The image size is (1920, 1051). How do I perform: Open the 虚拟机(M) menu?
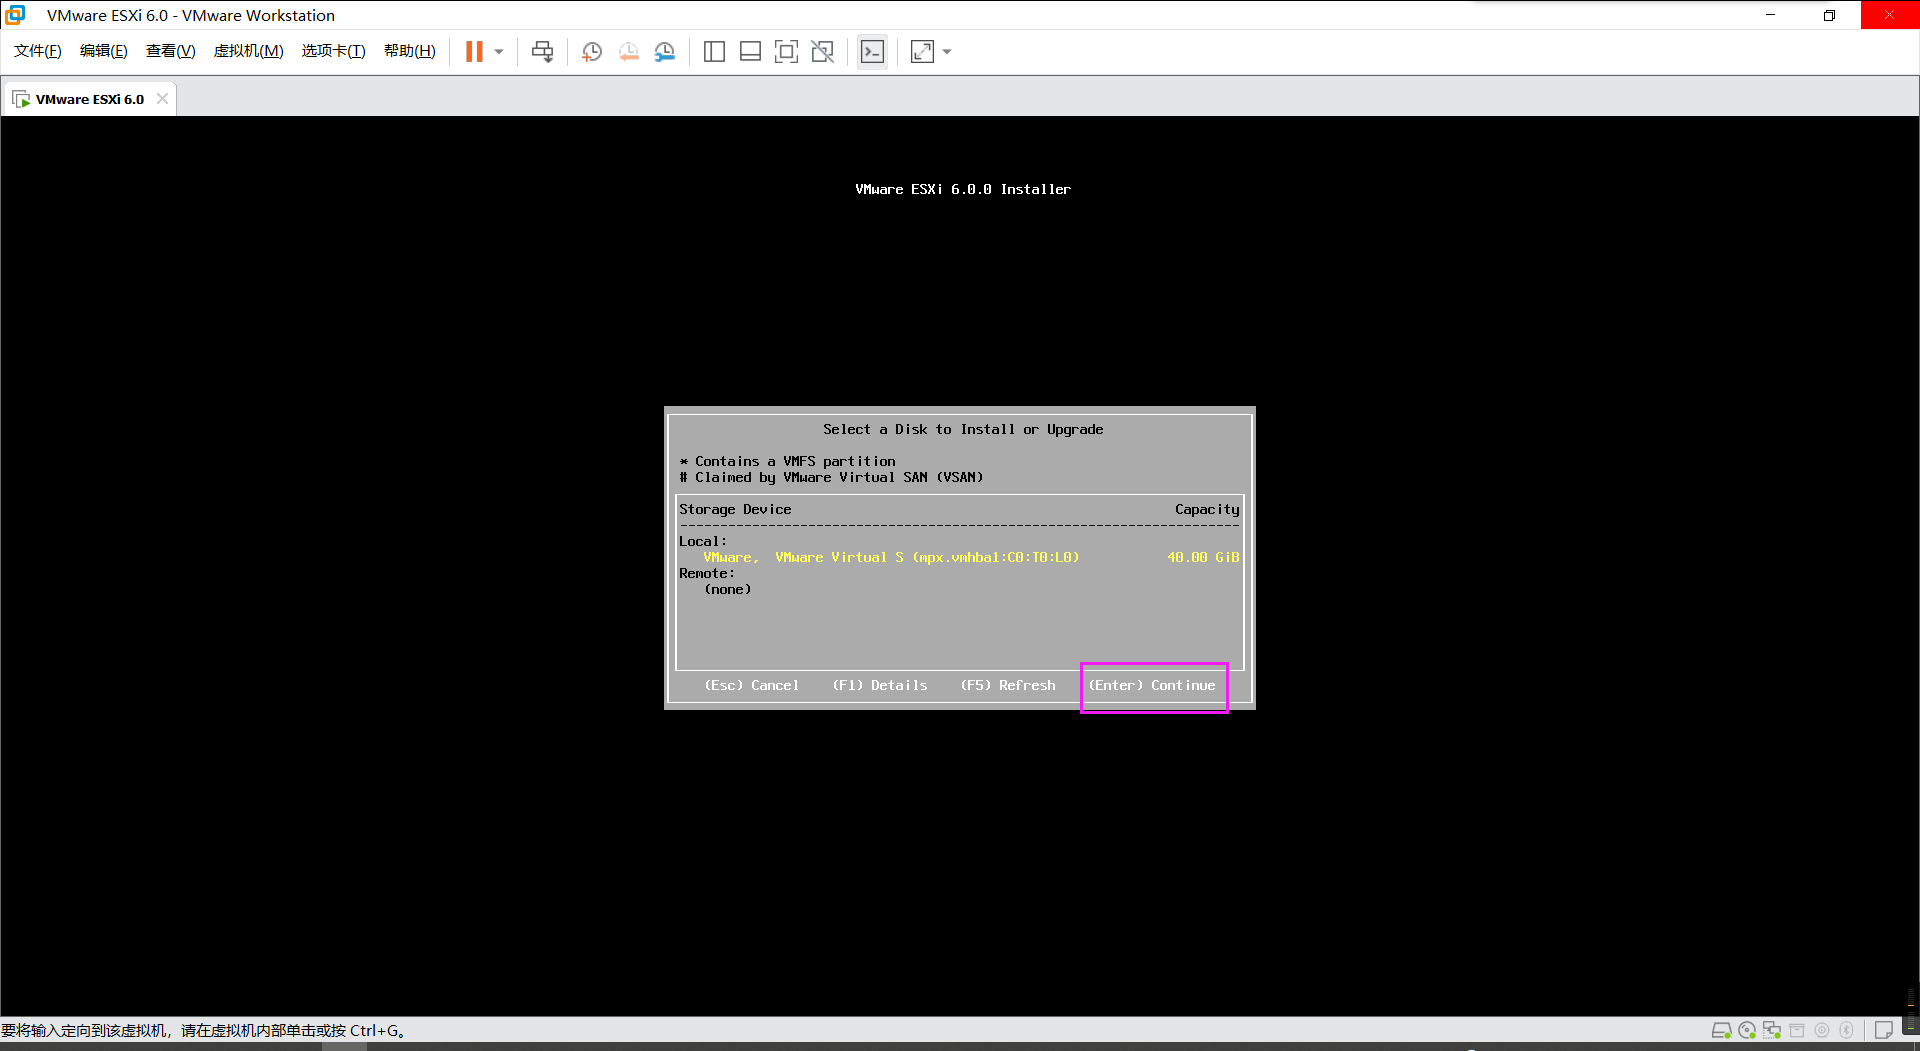[x=248, y=51]
